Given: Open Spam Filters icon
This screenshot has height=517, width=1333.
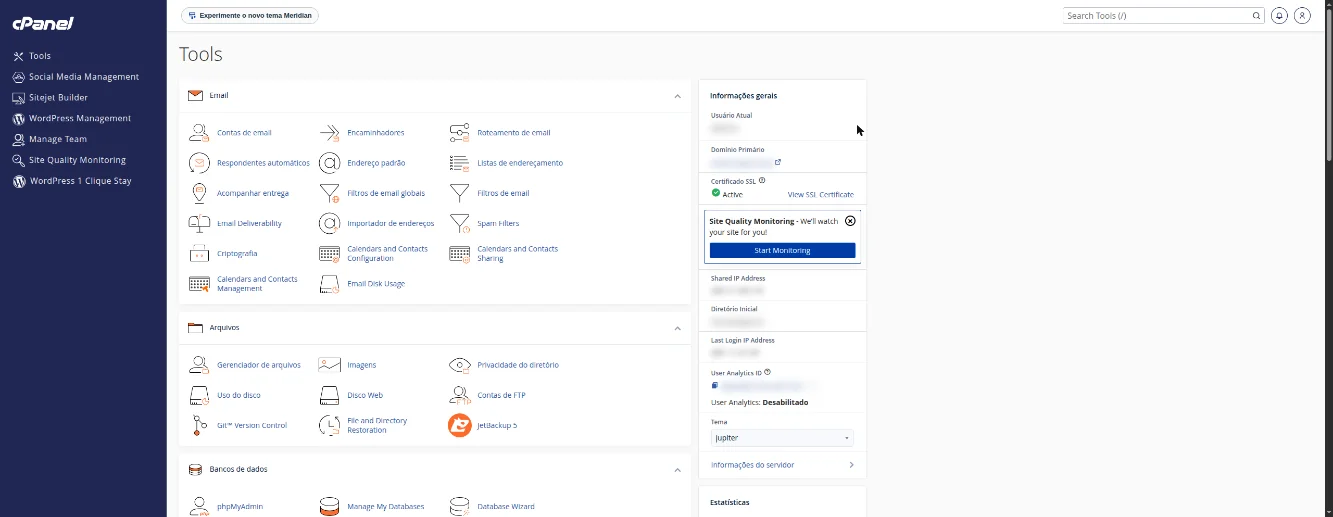Looking at the screenshot, I should click(459, 223).
